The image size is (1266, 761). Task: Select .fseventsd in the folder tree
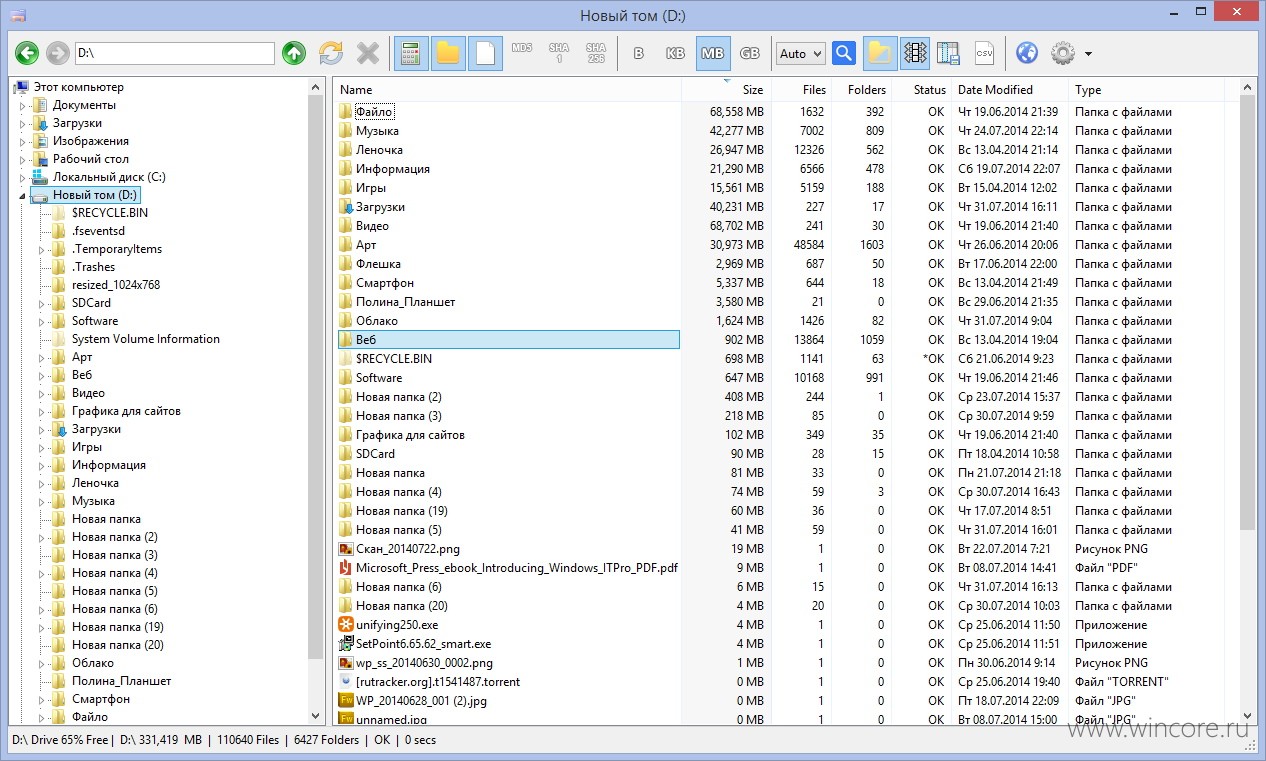pyautogui.click(x=98, y=231)
